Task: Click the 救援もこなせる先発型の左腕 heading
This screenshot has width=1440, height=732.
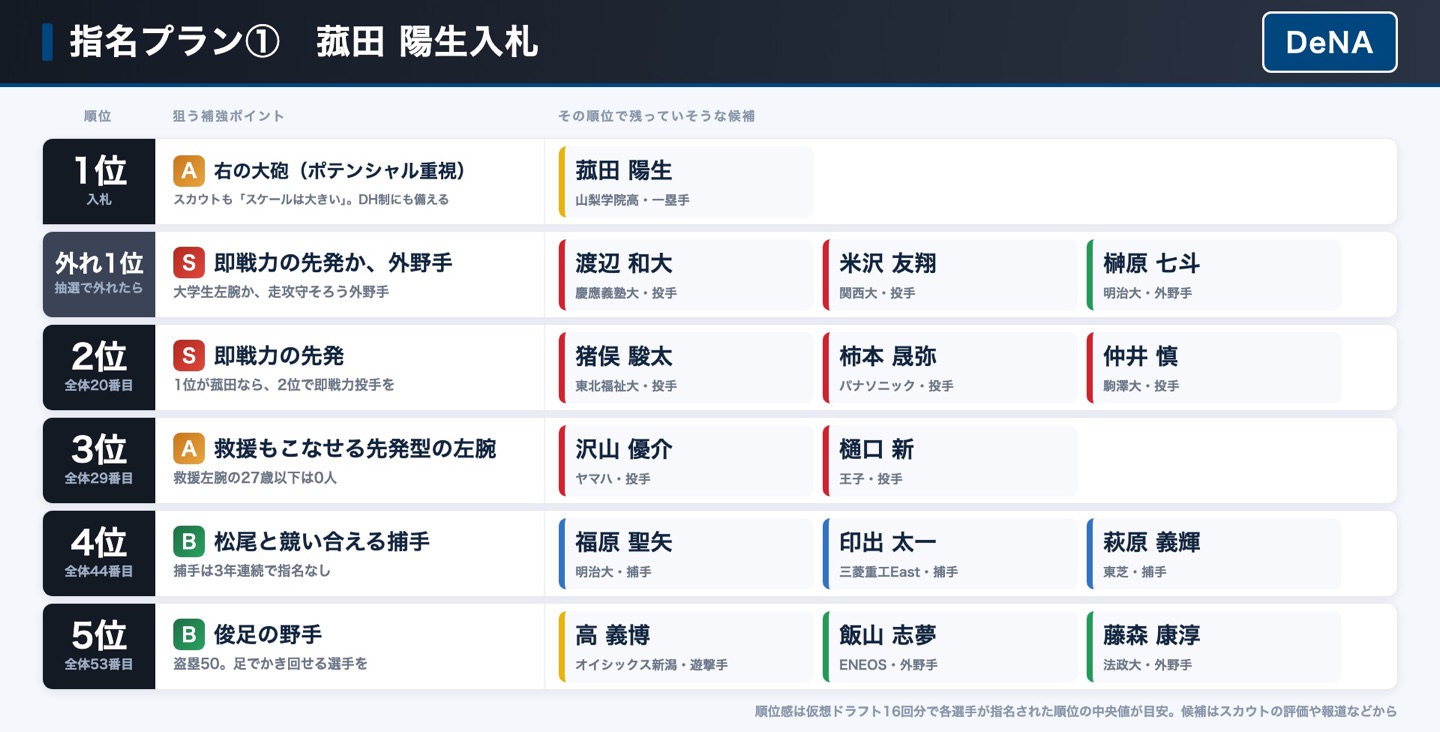Action: pyautogui.click(x=355, y=449)
